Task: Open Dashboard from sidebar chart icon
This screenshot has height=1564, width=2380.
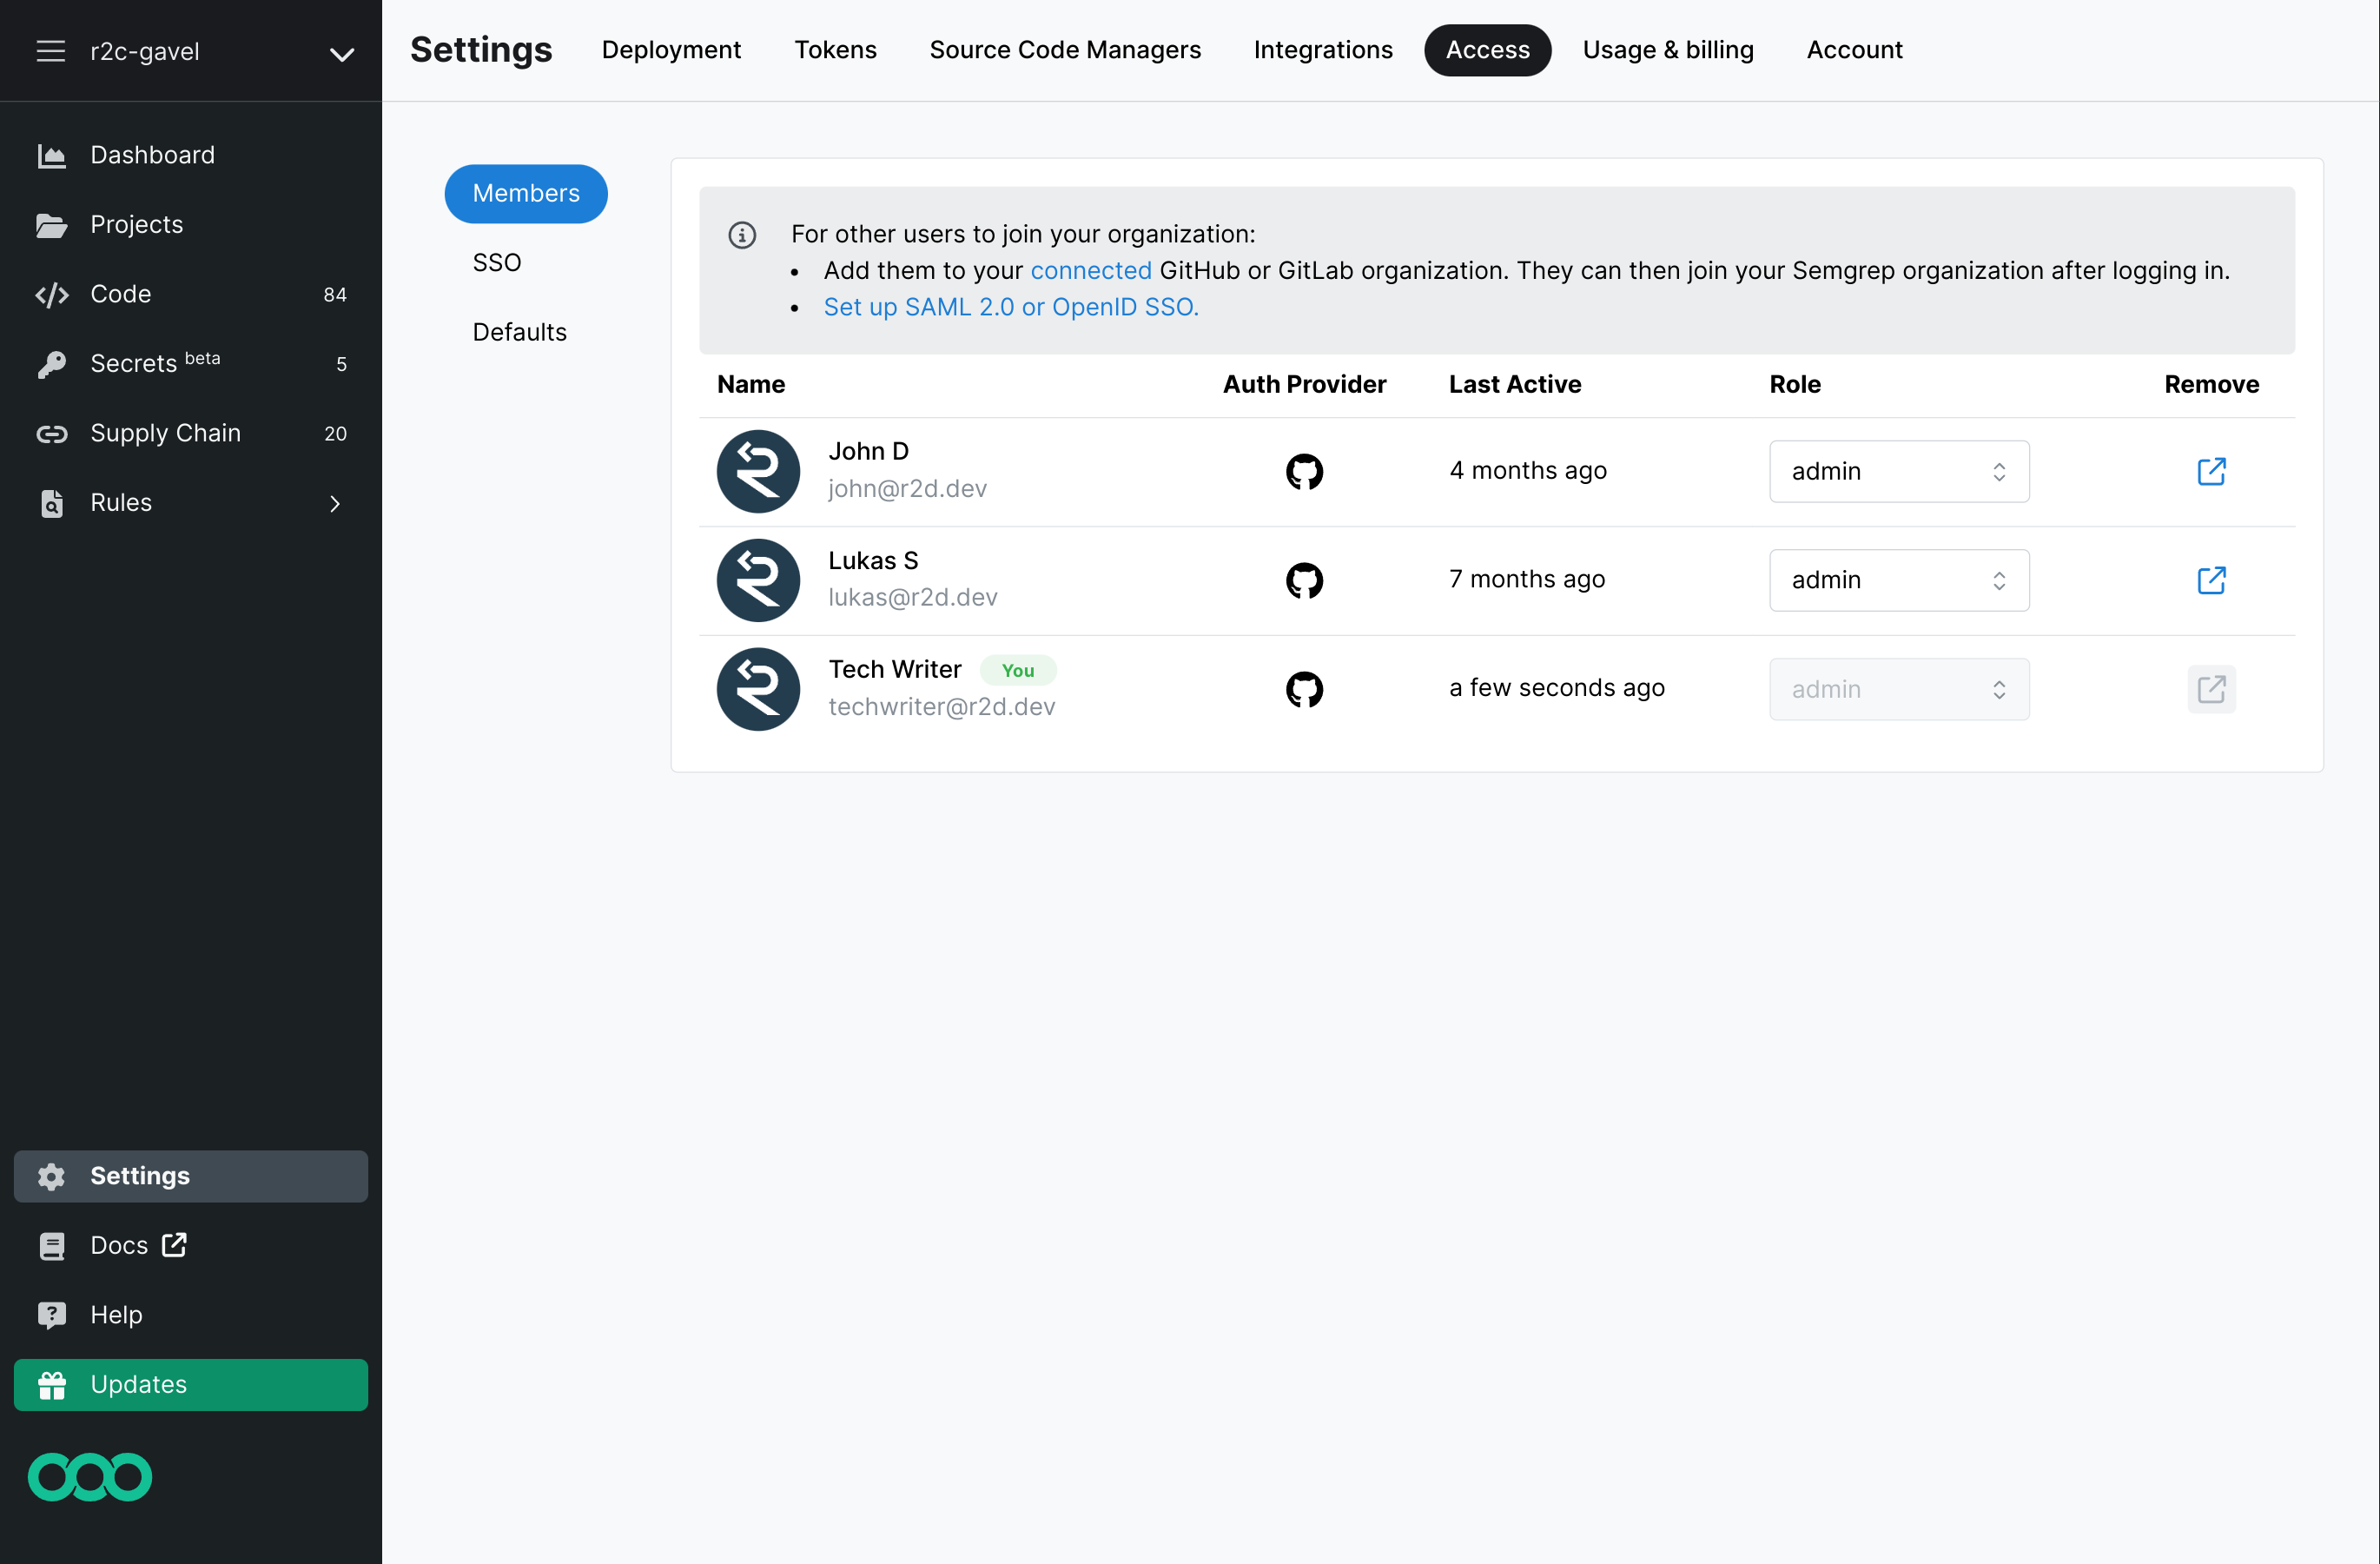Action: [52, 155]
